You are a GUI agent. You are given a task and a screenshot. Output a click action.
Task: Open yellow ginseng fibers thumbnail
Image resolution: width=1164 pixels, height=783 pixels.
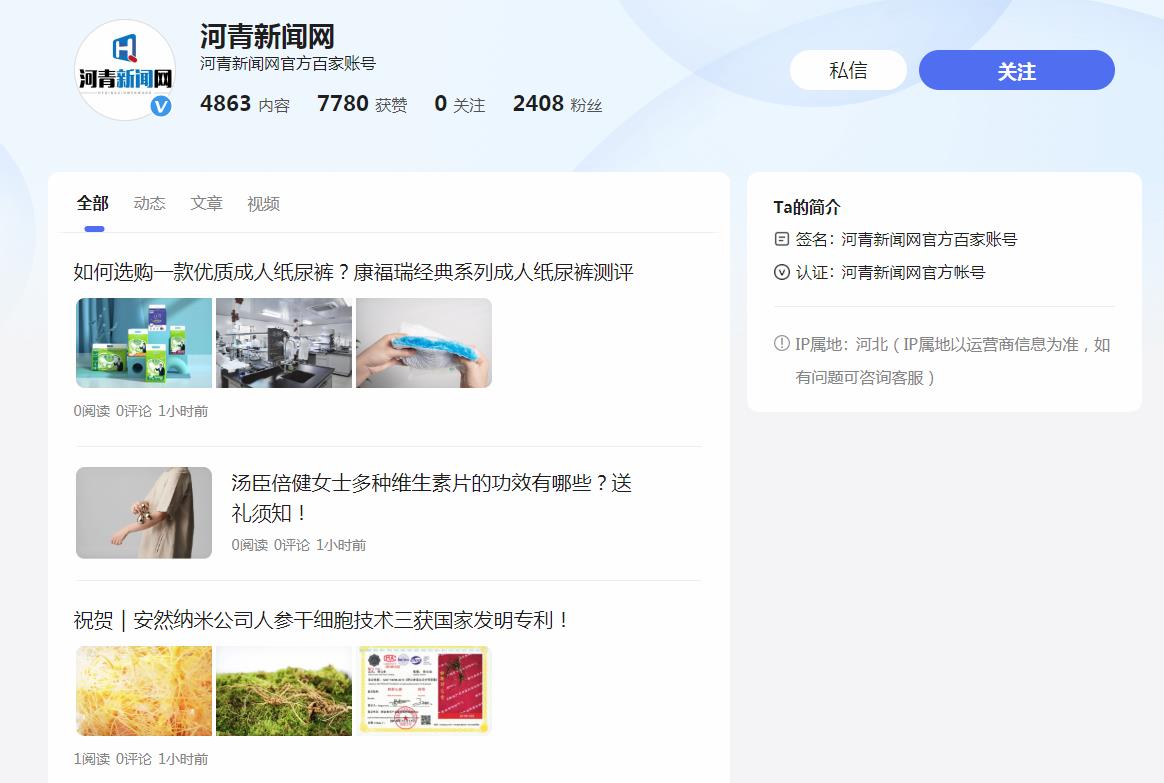(144, 691)
